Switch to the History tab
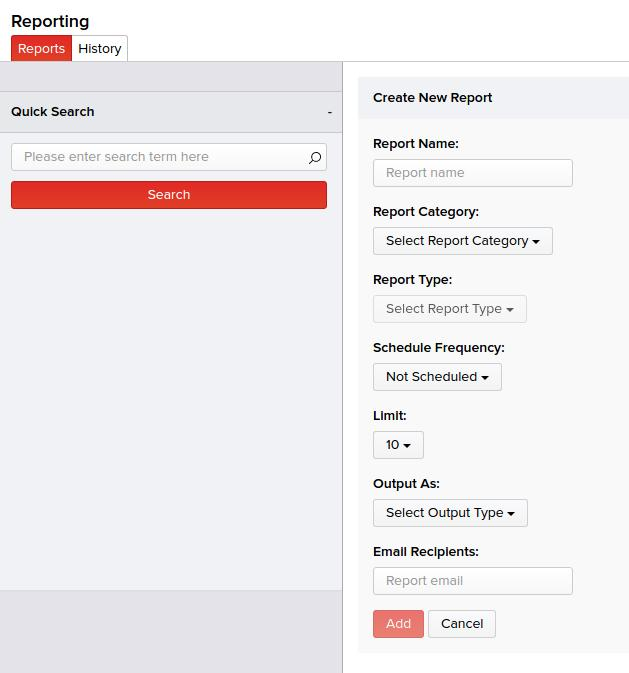 tap(100, 48)
